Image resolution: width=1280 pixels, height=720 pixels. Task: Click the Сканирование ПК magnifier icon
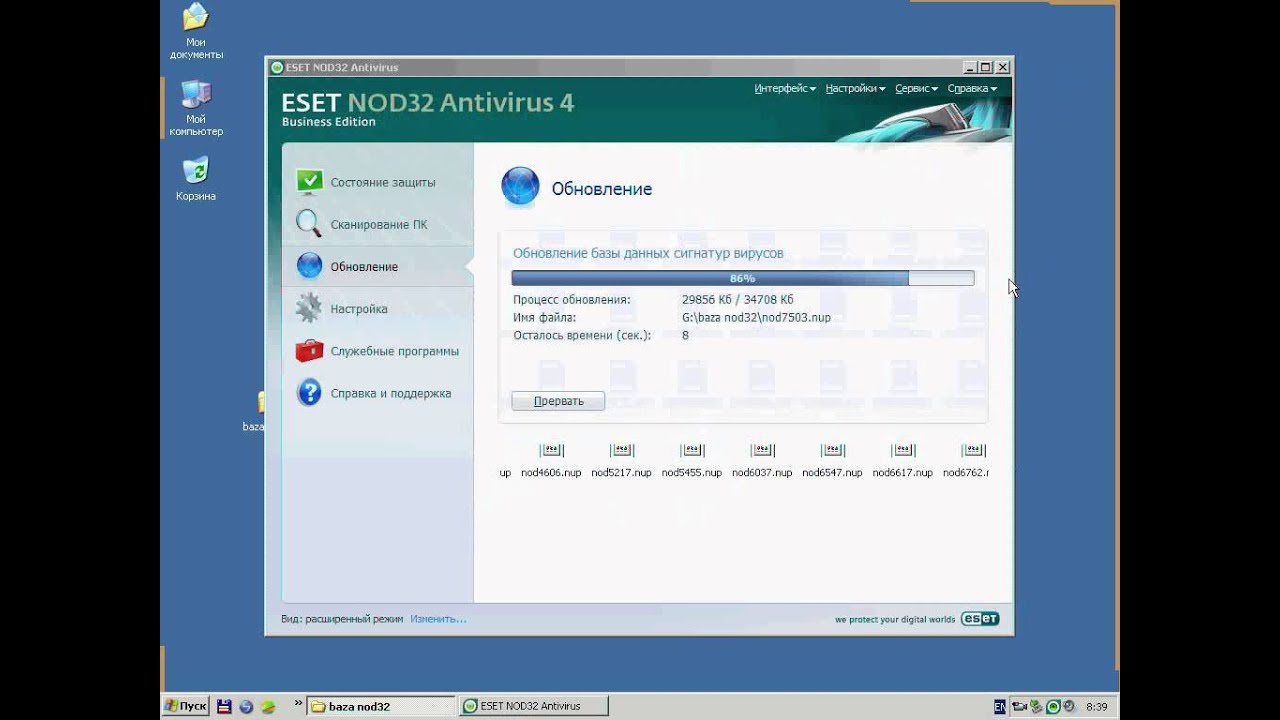click(309, 224)
